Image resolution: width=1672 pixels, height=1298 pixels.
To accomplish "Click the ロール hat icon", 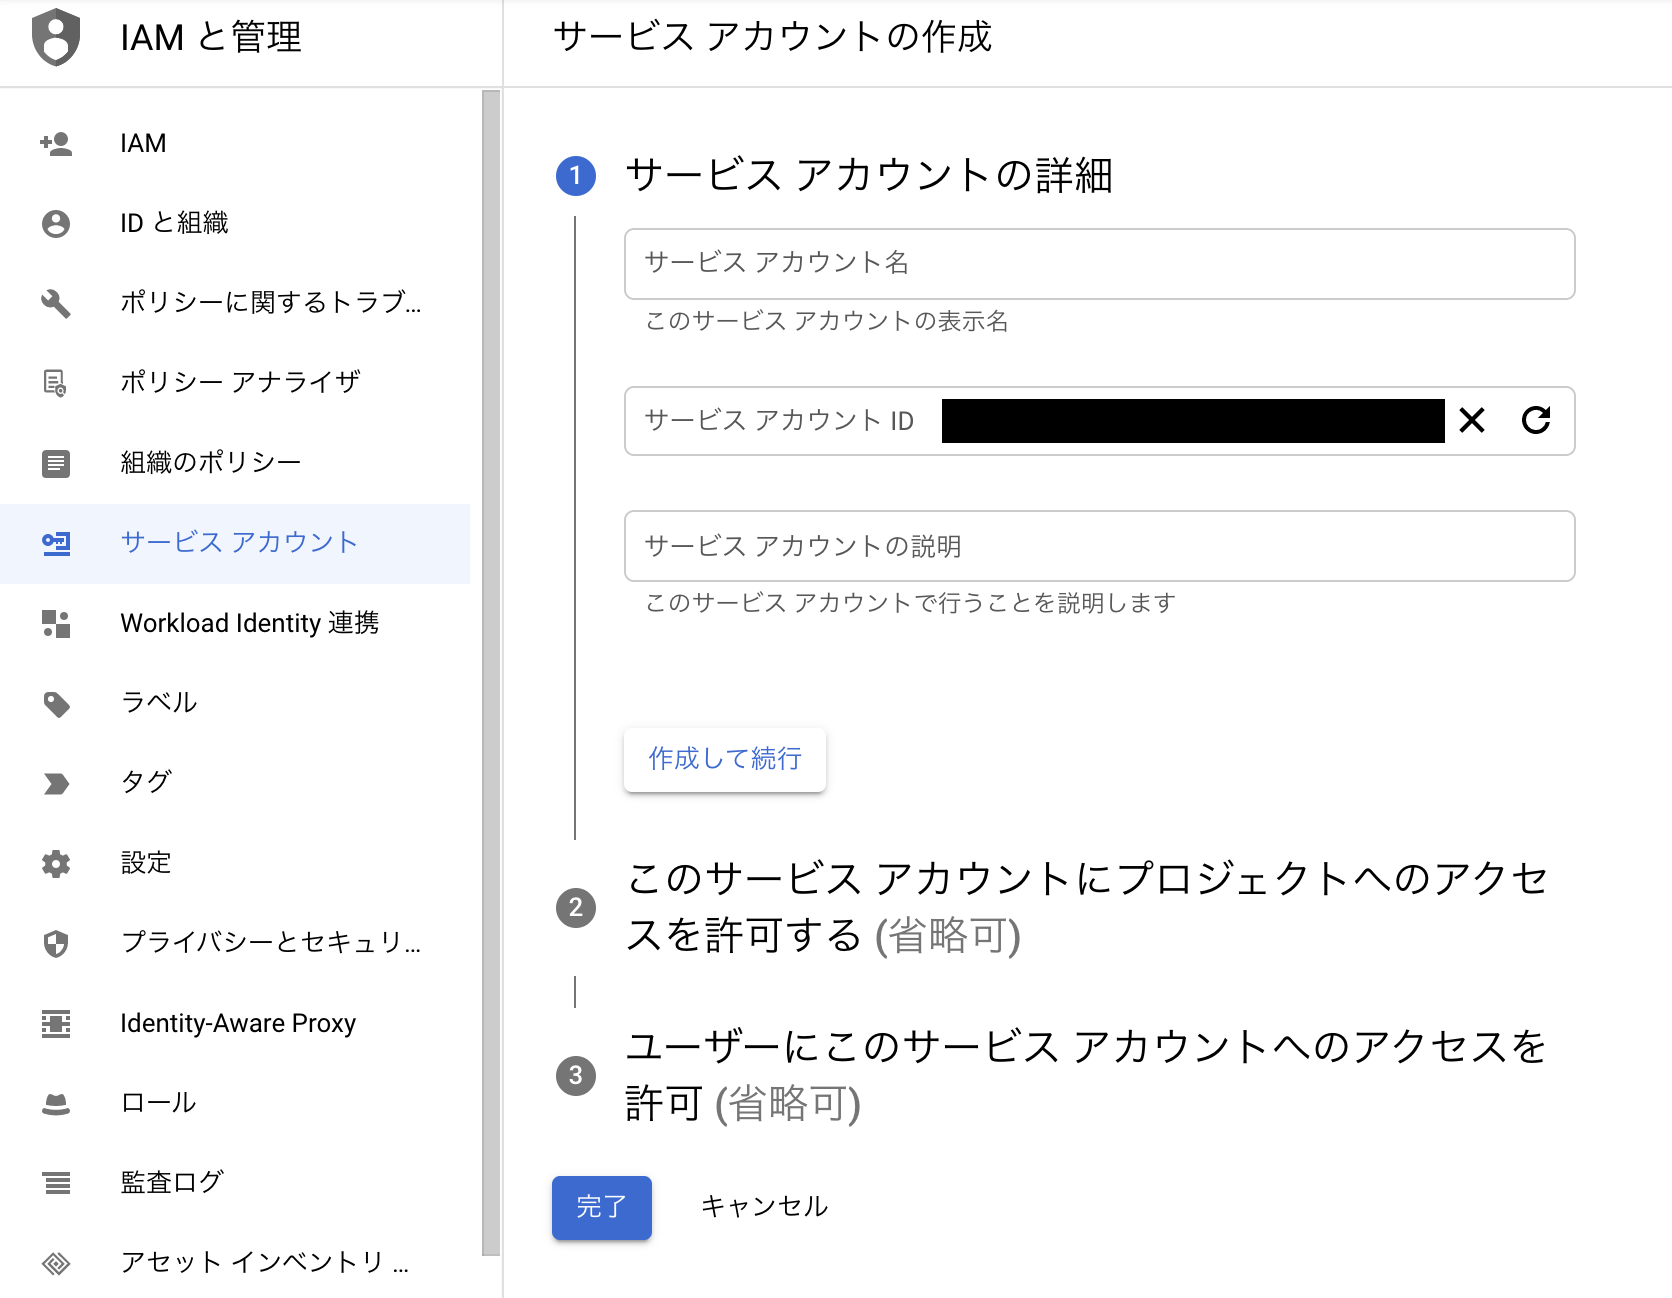I will [x=56, y=1103].
